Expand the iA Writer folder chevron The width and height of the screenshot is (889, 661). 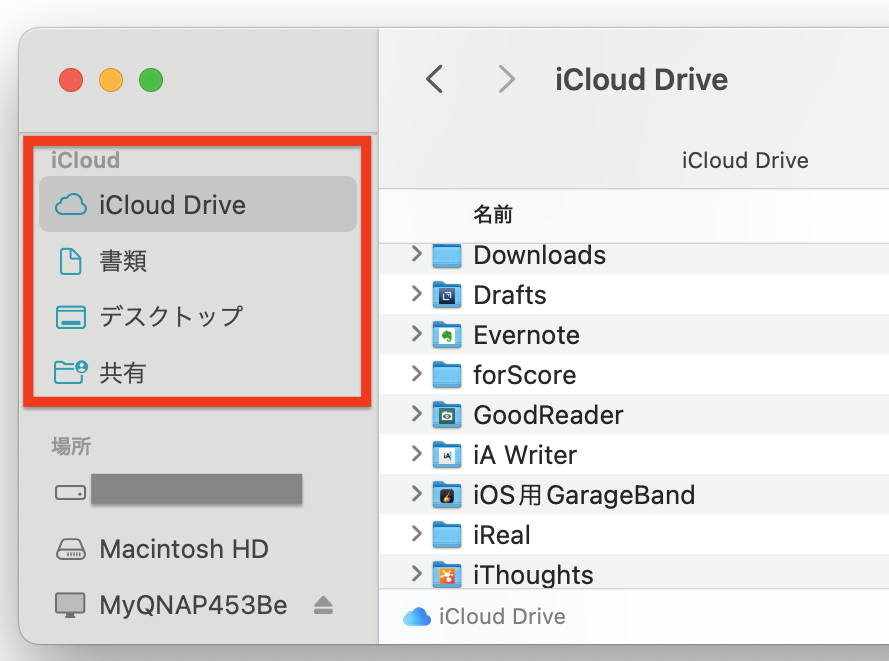click(417, 454)
